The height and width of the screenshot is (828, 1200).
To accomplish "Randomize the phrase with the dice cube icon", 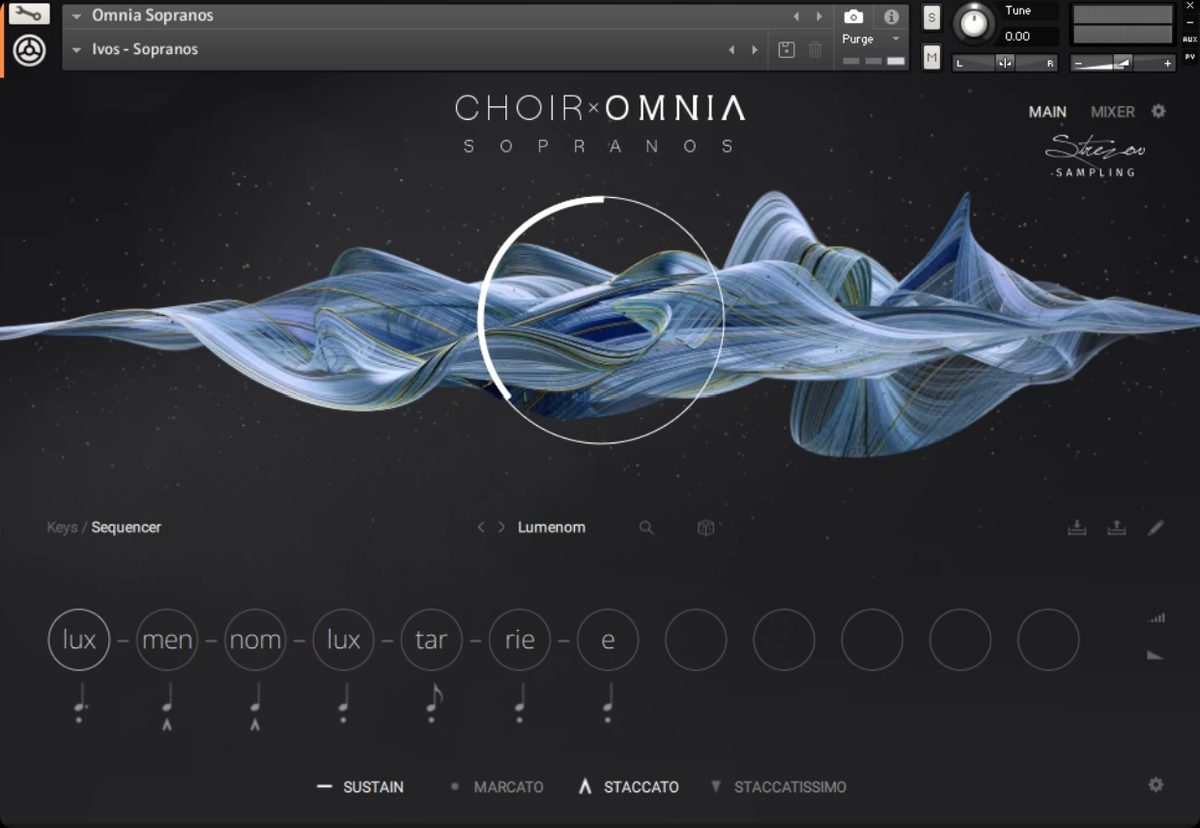I will tap(706, 527).
